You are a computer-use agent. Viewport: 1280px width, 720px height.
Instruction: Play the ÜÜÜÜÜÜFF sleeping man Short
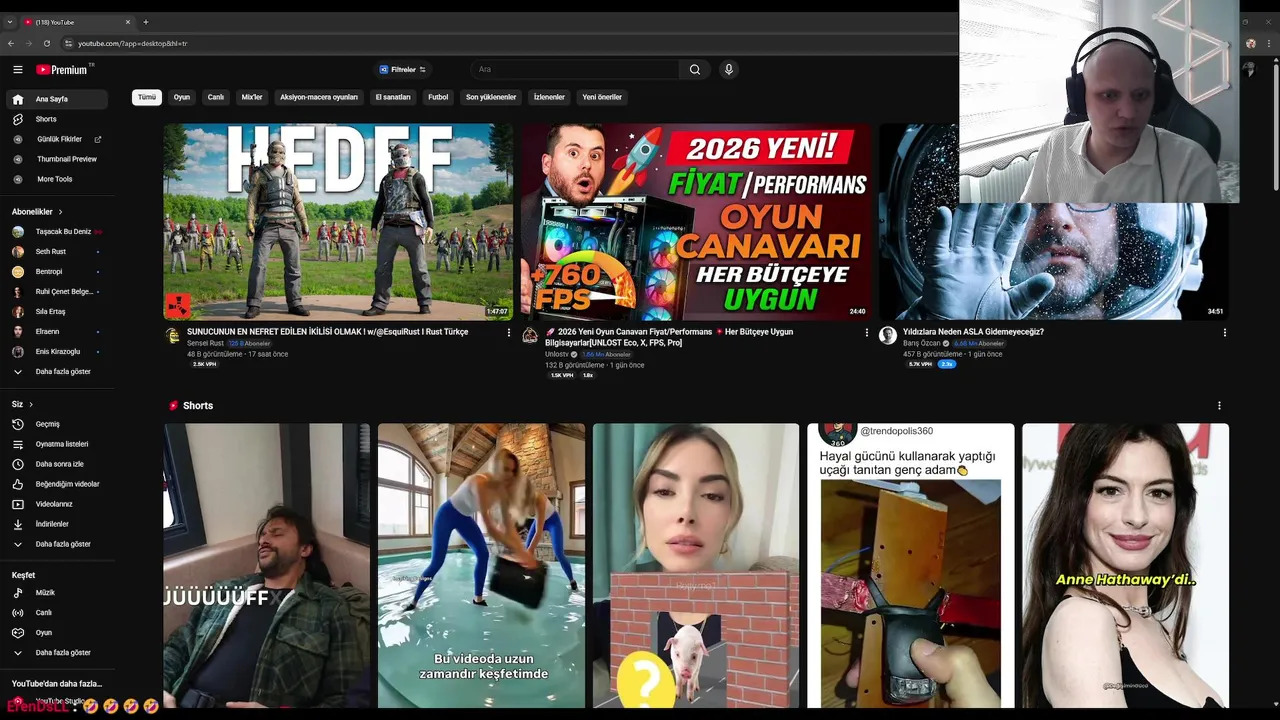267,565
